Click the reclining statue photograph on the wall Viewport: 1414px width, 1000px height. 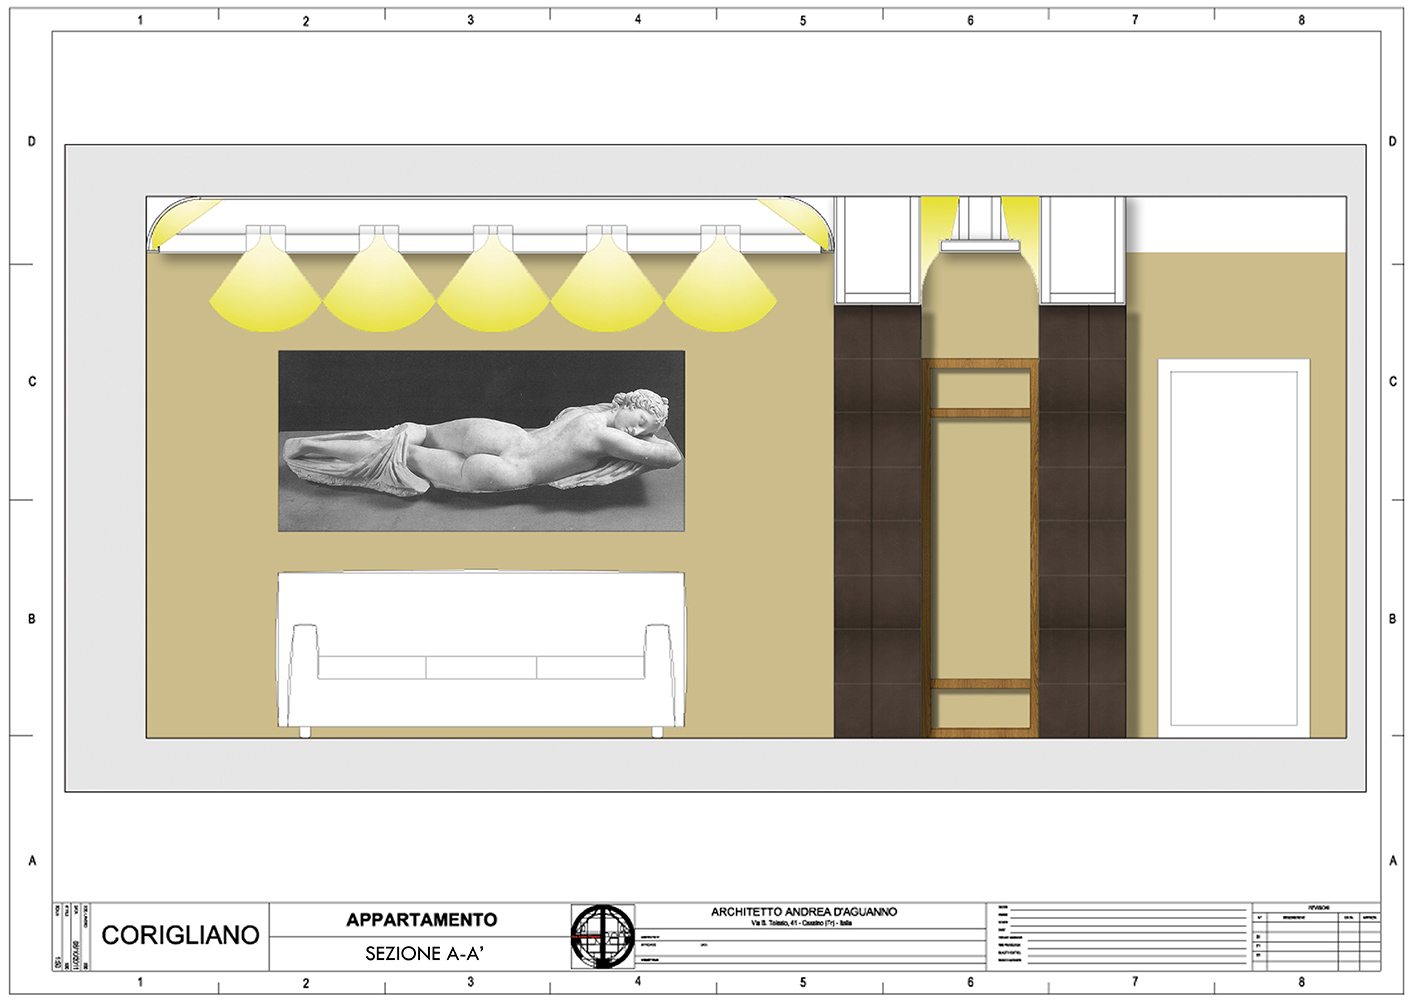[x=481, y=440]
